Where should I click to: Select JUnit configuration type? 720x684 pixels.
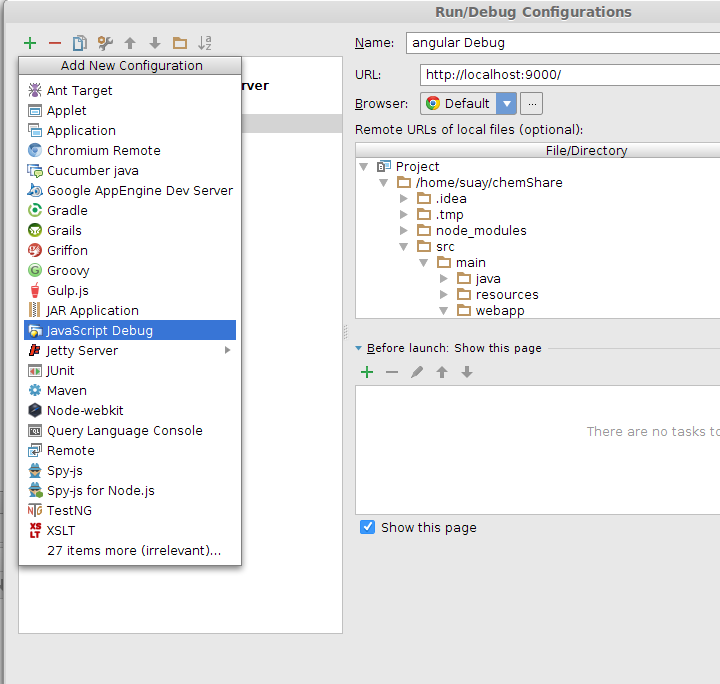[x=130, y=370]
